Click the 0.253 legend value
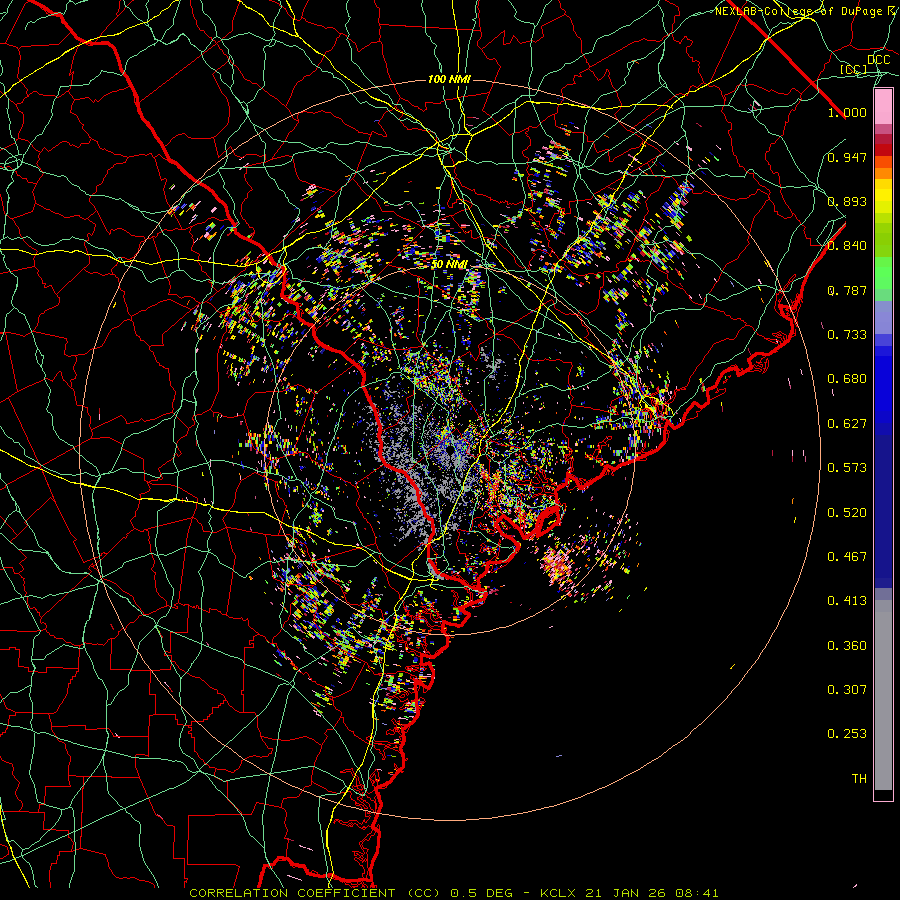This screenshot has width=900, height=900. pos(847,734)
